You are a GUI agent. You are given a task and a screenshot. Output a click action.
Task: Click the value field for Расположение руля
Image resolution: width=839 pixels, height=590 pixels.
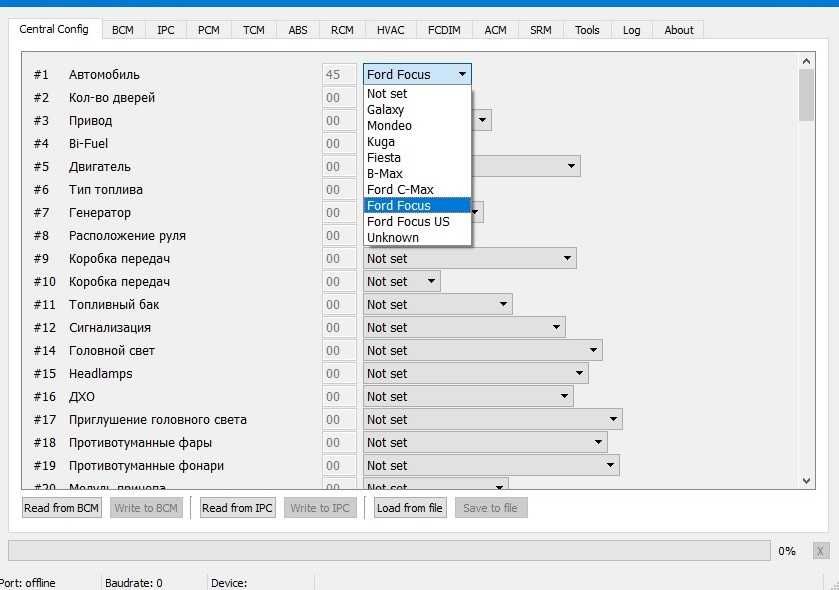[x=339, y=235]
